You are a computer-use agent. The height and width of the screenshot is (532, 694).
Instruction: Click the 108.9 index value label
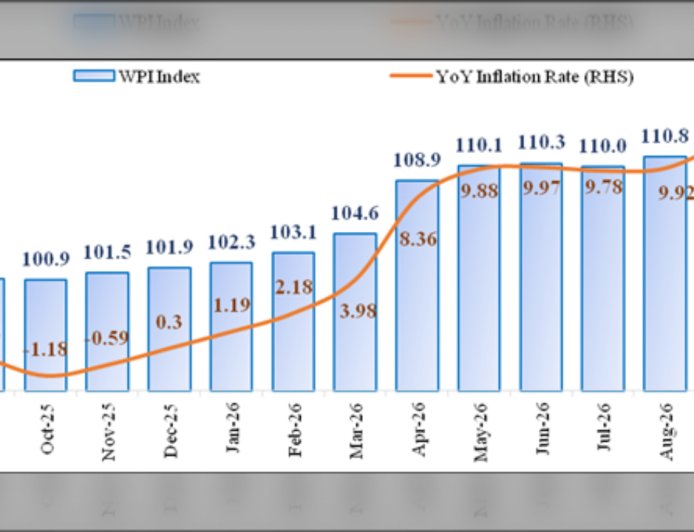[x=417, y=159]
